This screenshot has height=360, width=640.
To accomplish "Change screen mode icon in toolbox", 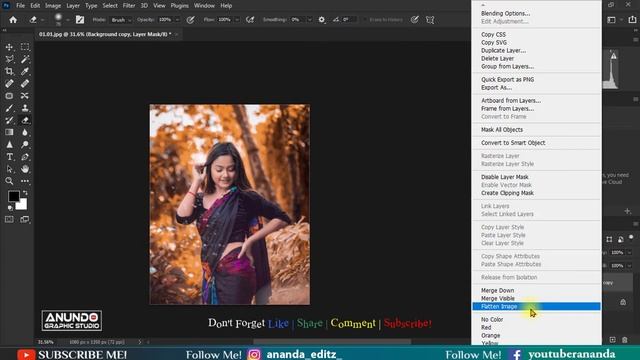I will tap(25, 220).
